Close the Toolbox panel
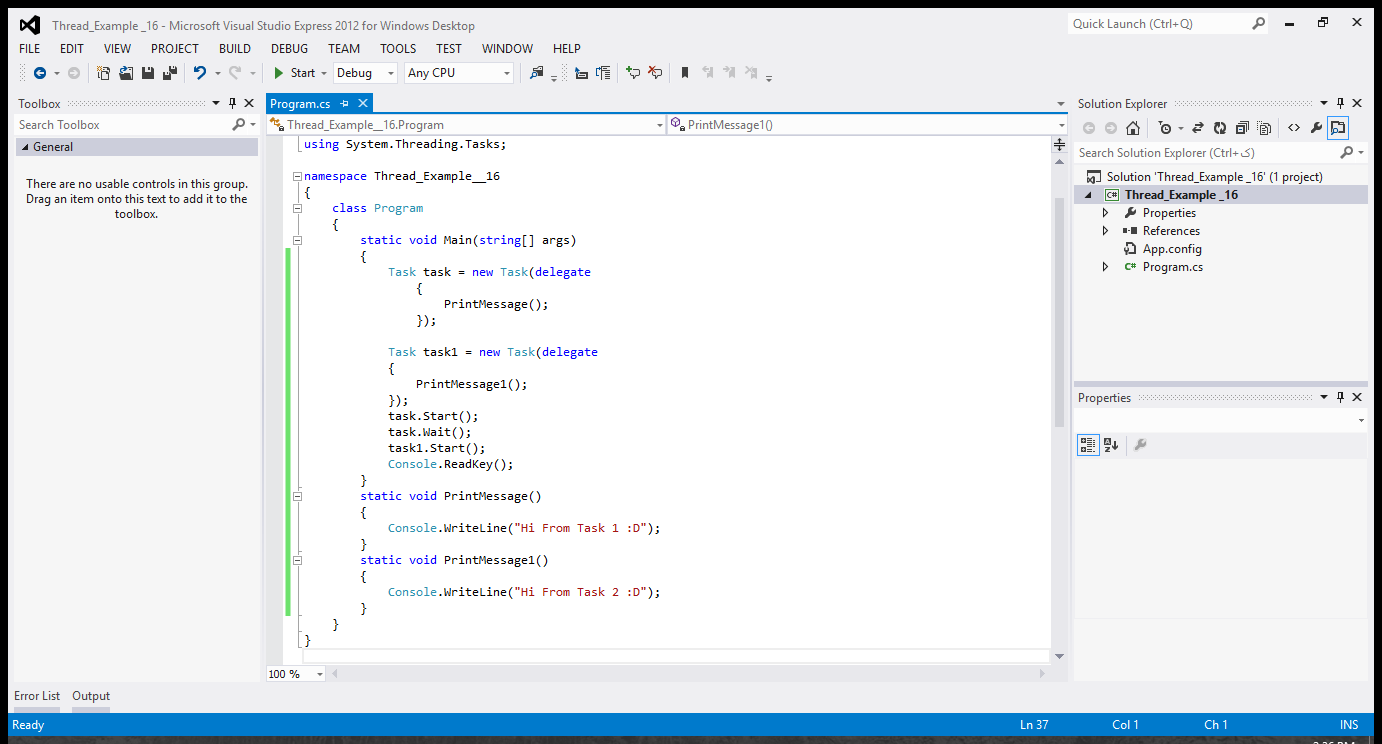The width and height of the screenshot is (1382, 744). 248,103
